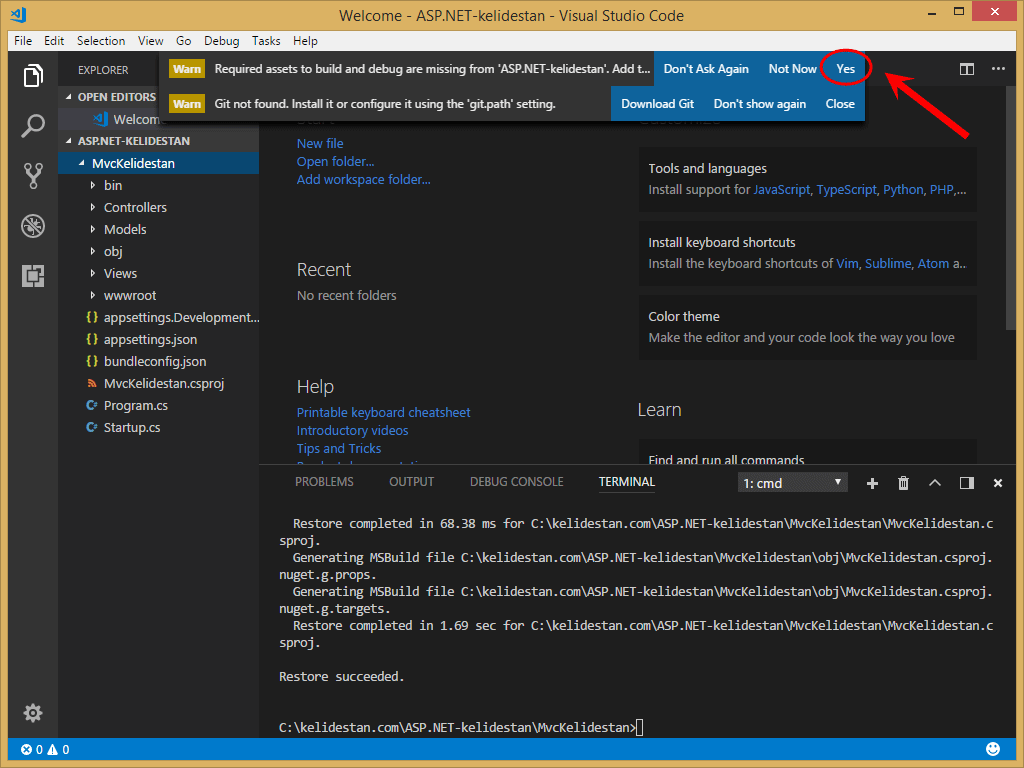The width and height of the screenshot is (1024, 768).
Task: Open the Tasks menu
Action: [x=266, y=40]
